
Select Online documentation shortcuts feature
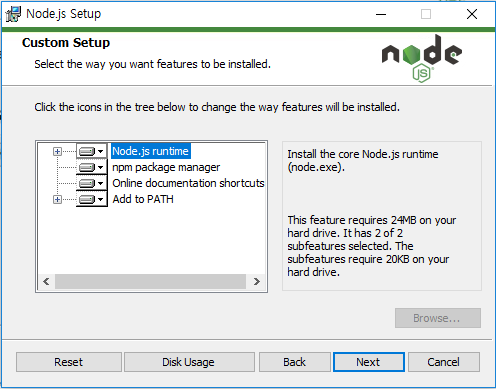(x=188, y=183)
